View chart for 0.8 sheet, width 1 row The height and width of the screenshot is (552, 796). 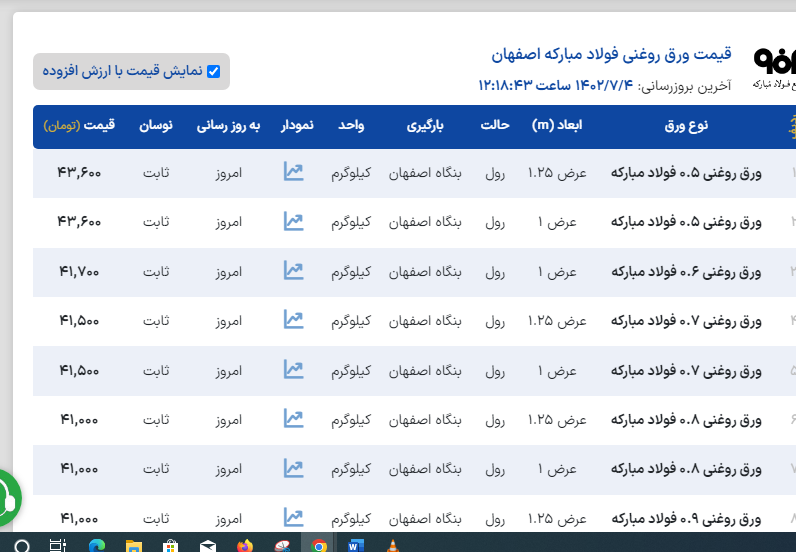(293, 468)
